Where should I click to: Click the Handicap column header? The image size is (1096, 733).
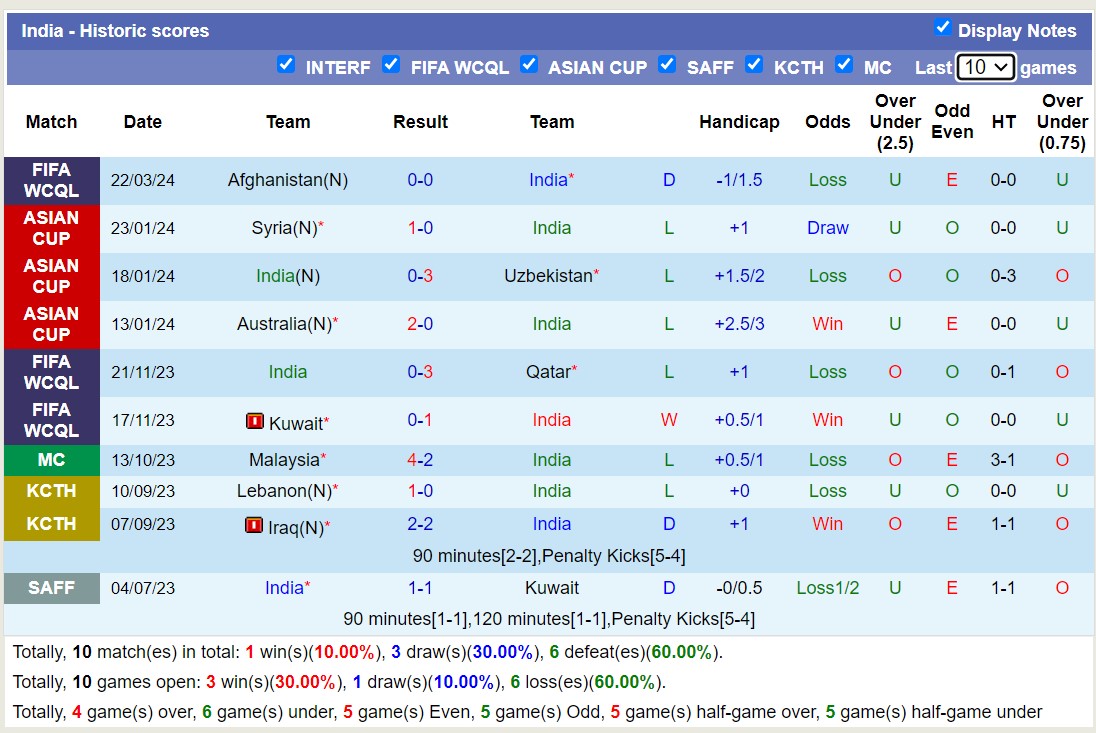(739, 122)
